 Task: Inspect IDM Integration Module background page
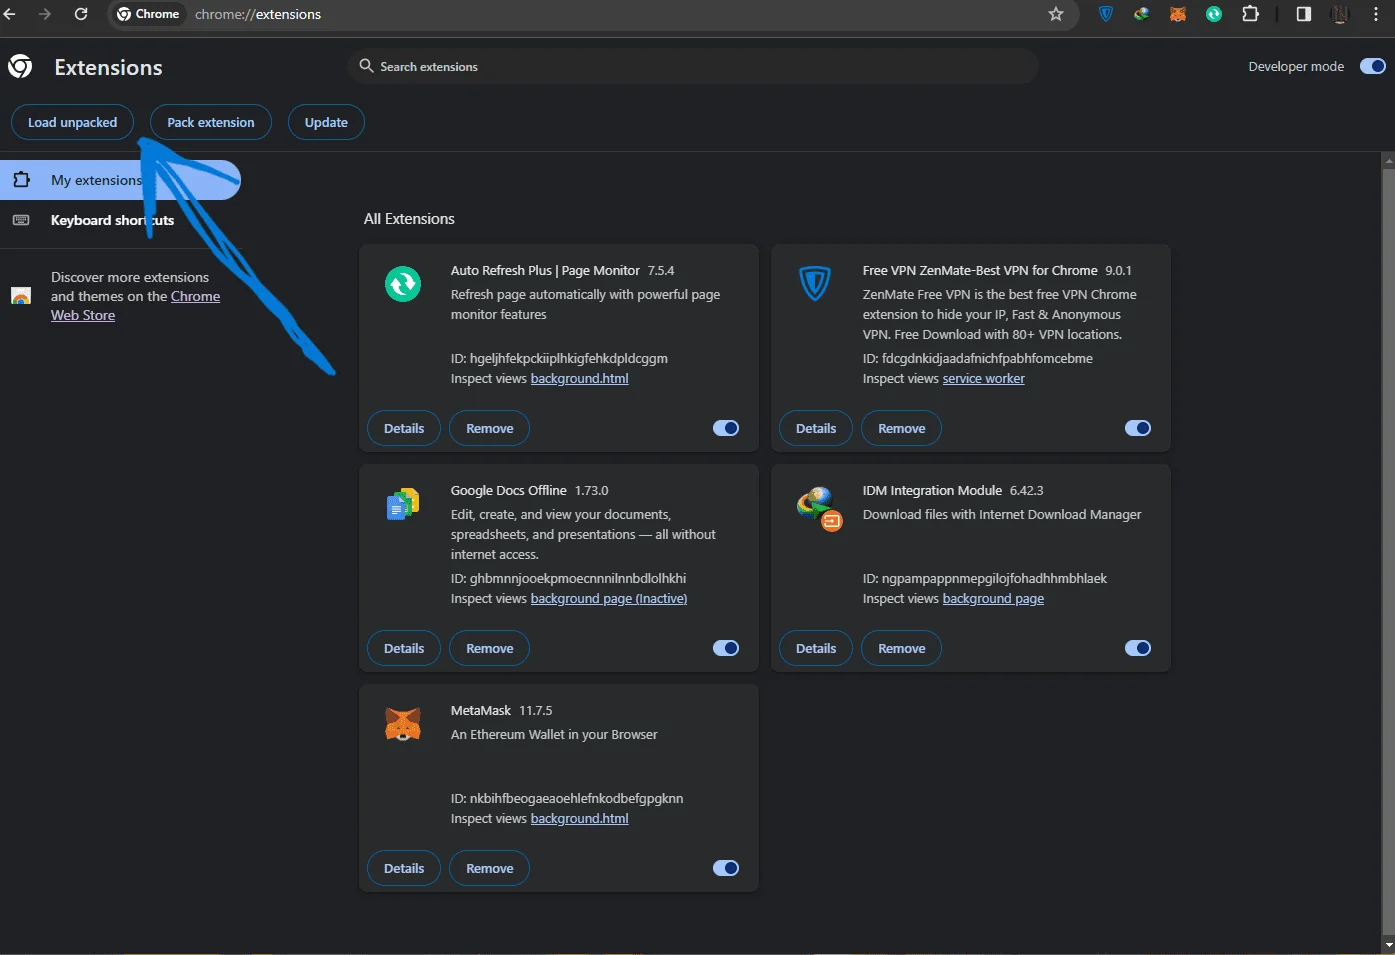[993, 598]
